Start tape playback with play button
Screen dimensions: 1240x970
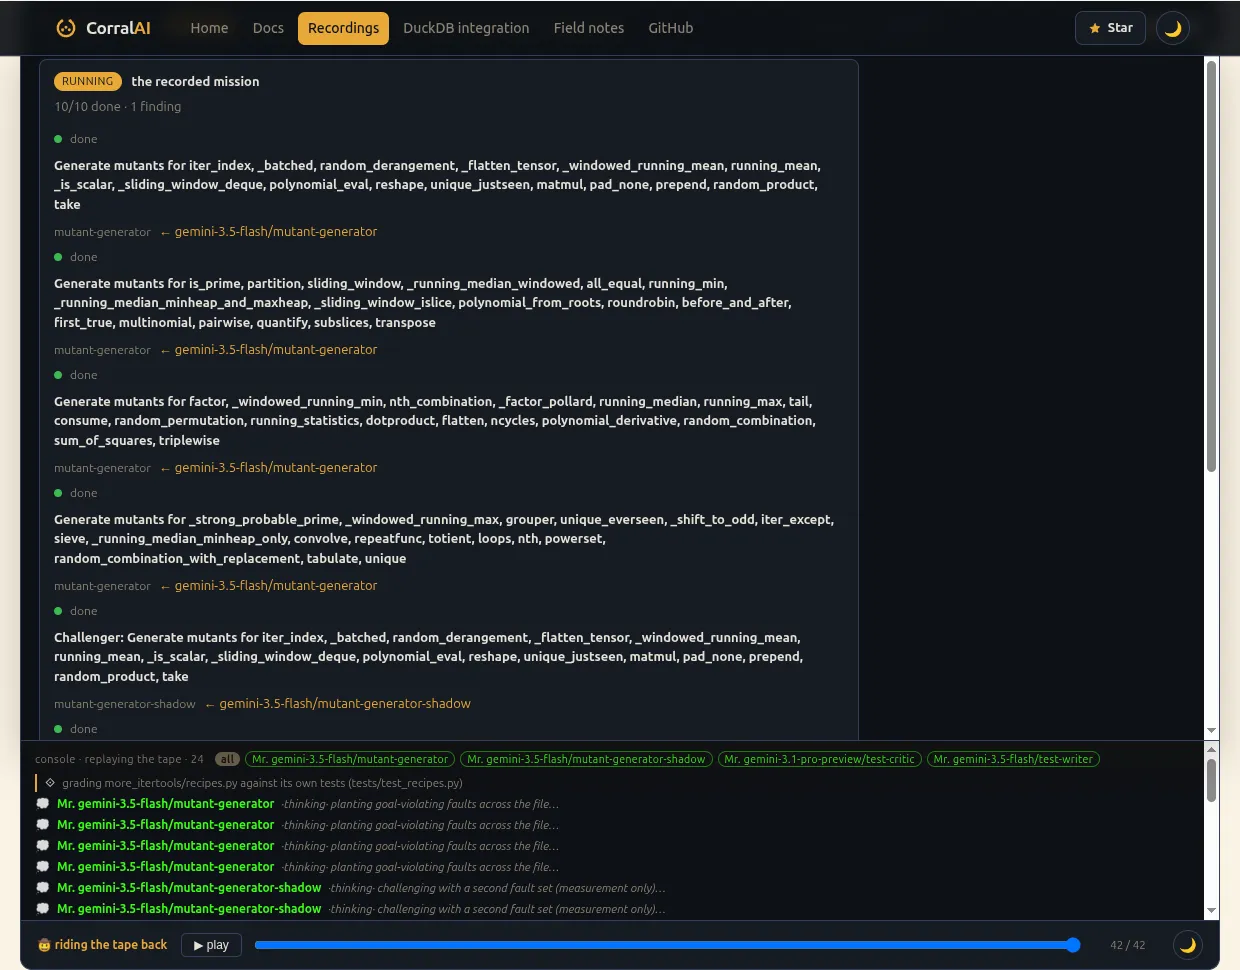pos(211,945)
